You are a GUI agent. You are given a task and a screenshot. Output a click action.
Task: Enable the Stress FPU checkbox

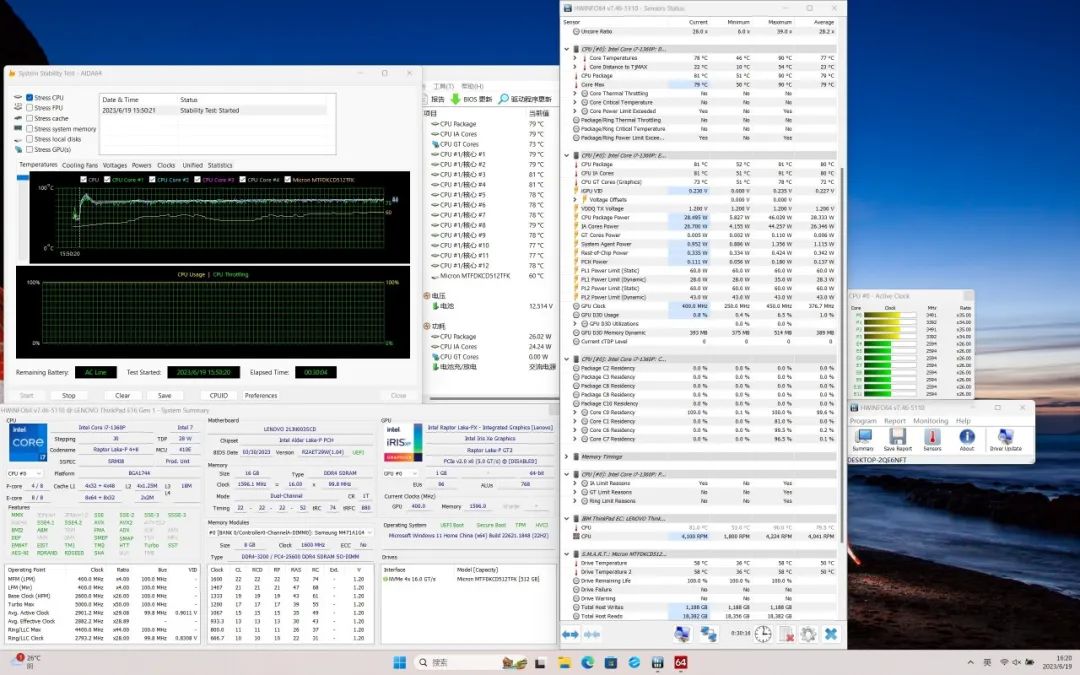(30, 108)
